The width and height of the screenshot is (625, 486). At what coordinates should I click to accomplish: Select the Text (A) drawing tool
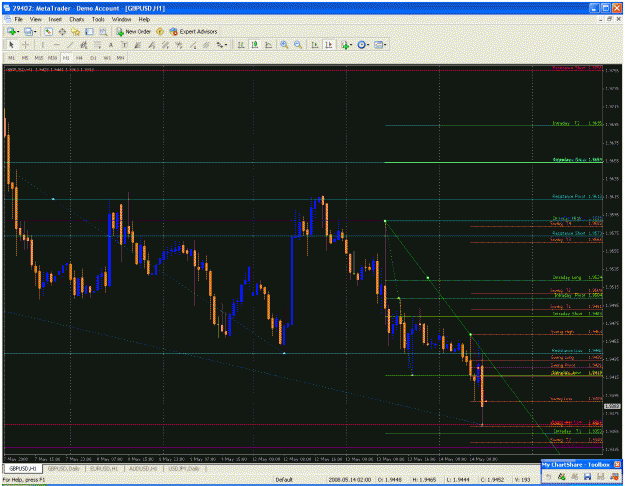pyautogui.click(x=111, y=45)
